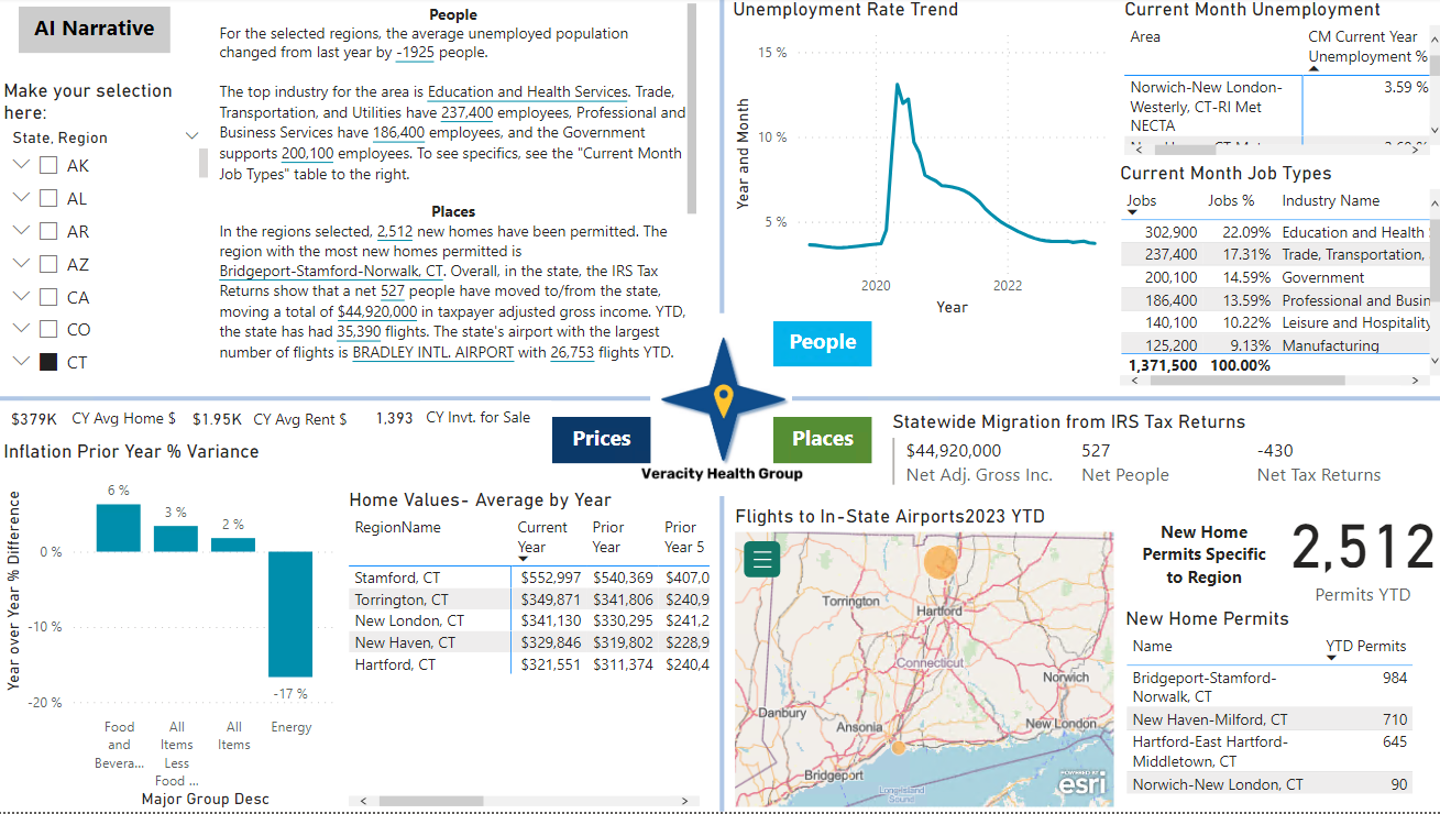Check the CA state checkbox
This screenshot has height=814, width=1440.
click(48, 298)
